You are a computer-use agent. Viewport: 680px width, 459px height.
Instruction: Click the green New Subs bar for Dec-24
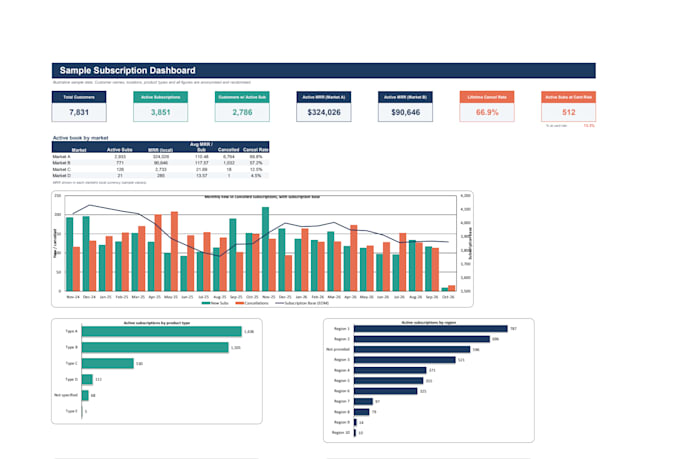click(x=86, y=254)
